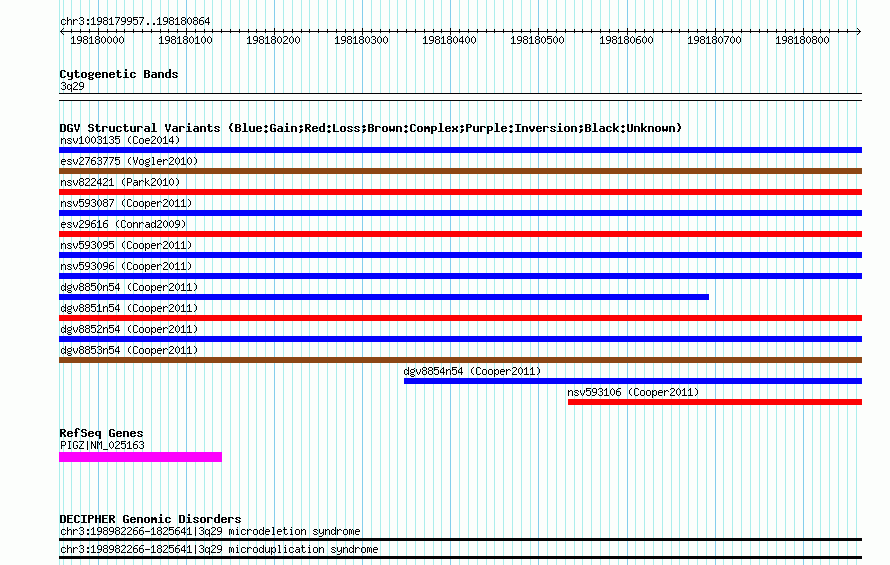Click the nsv593096 (Cooper2011) label
Viewport: 890px width, 565px height.
click(126, 266)
